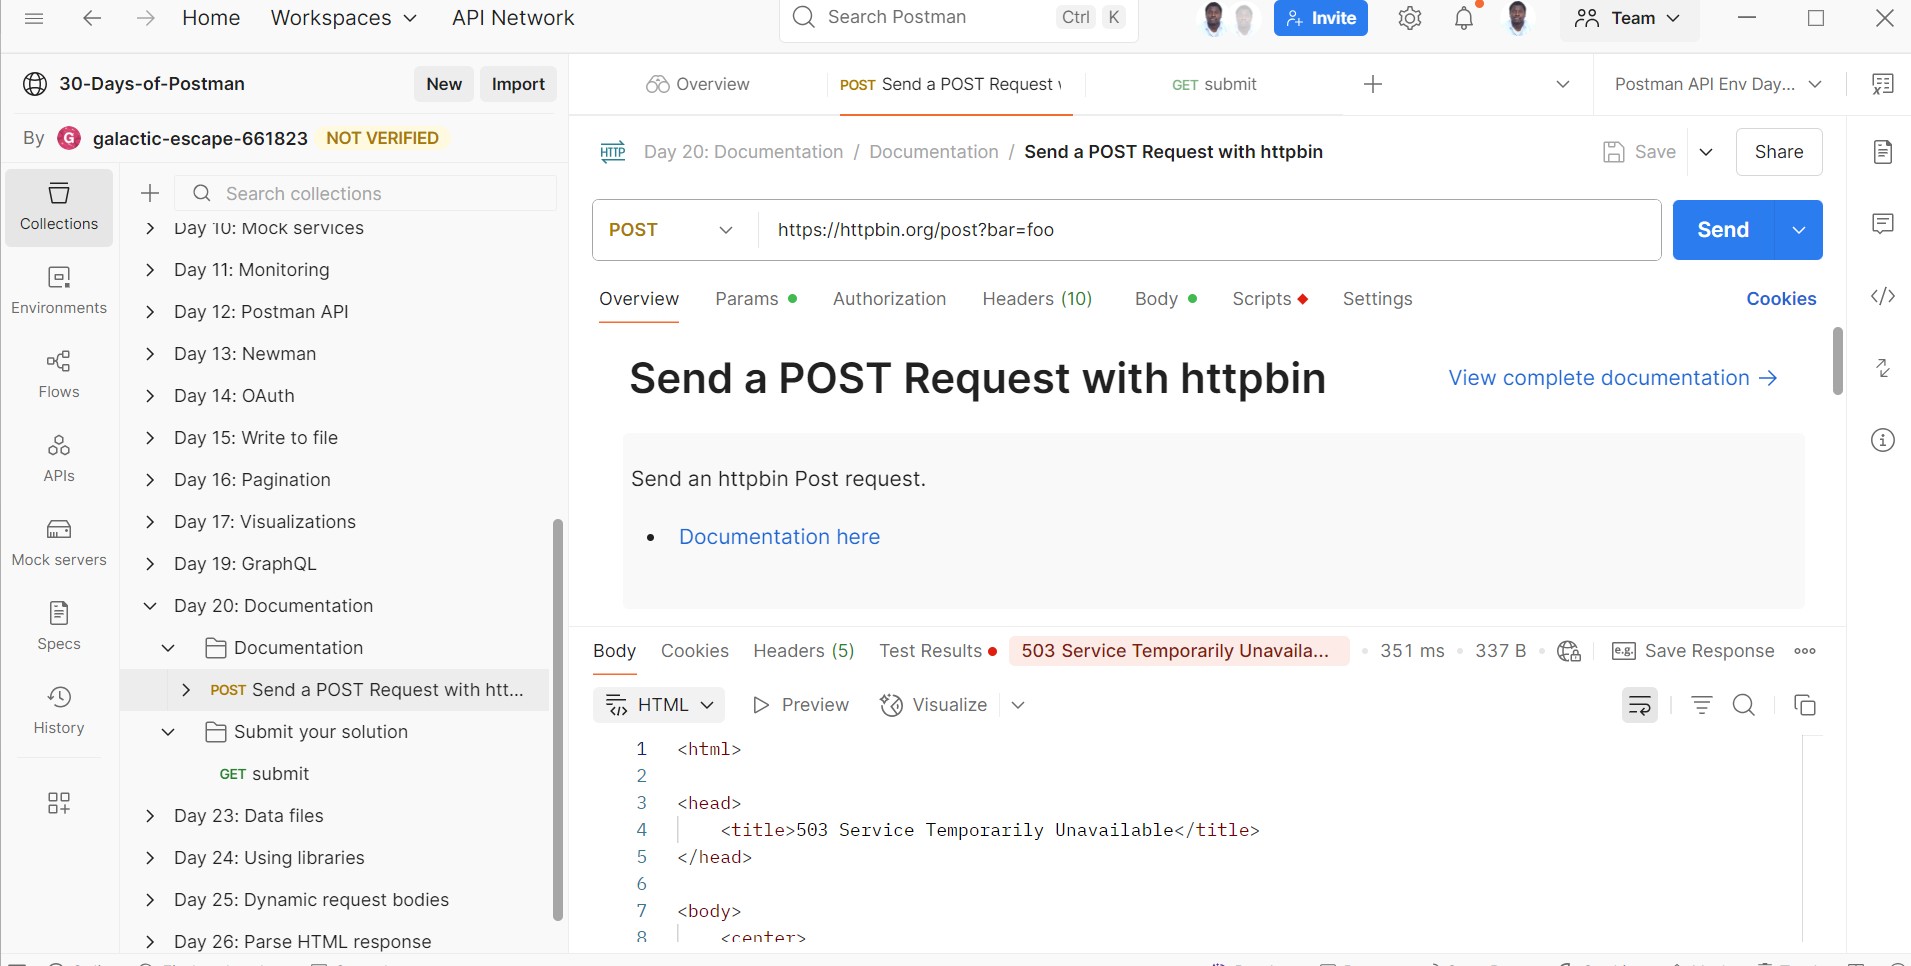Search within the response body
This screenshot has width=1911, height=966.
tap(1744, 705)
